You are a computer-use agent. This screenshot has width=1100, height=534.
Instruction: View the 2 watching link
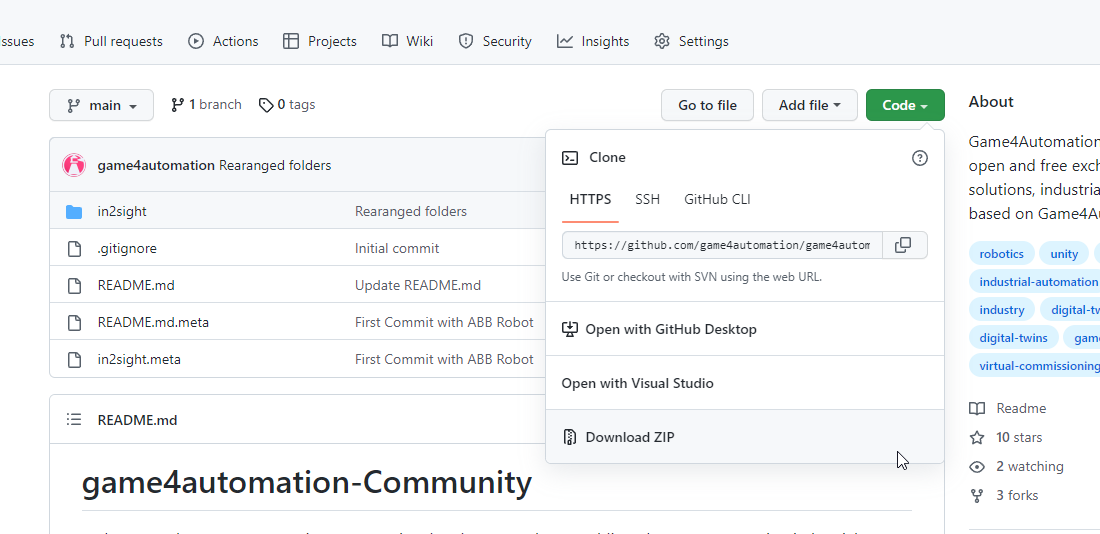[x=1017, y=467]
